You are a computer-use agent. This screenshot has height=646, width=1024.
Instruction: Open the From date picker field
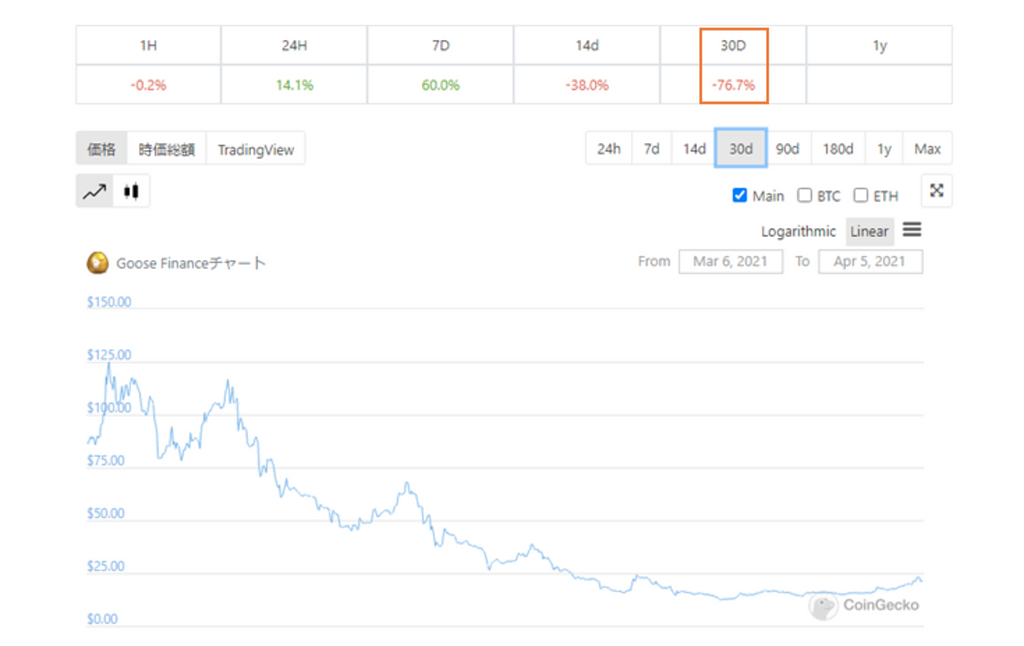[730, 262]
